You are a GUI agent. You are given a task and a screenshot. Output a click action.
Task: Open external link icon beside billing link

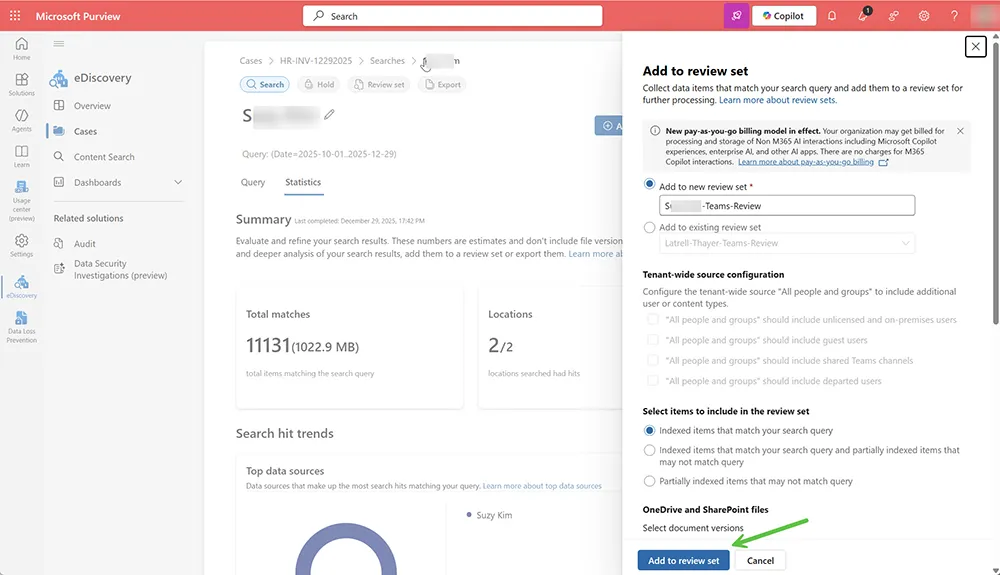[883, 163]
